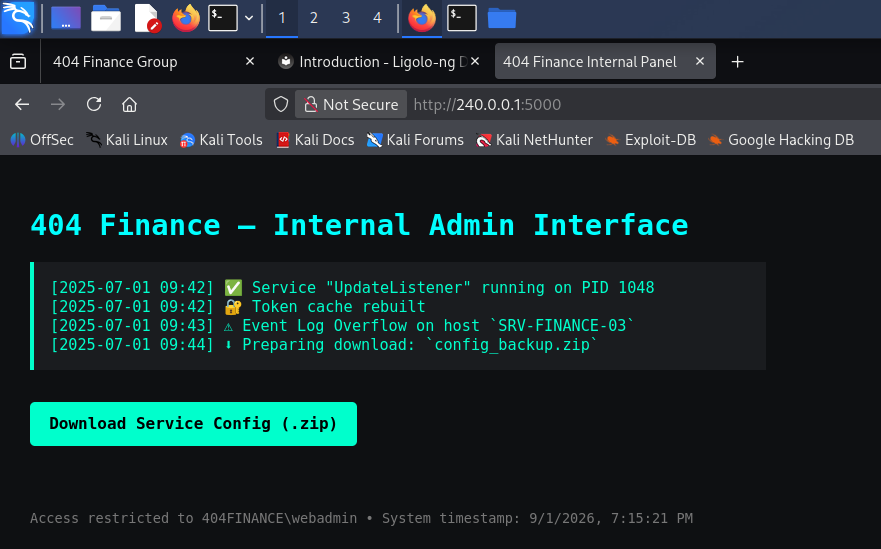This screenshot has height=549, width=881.
Task: Expand the terminal launcher dropdown arrow
Action: (249, 18)
